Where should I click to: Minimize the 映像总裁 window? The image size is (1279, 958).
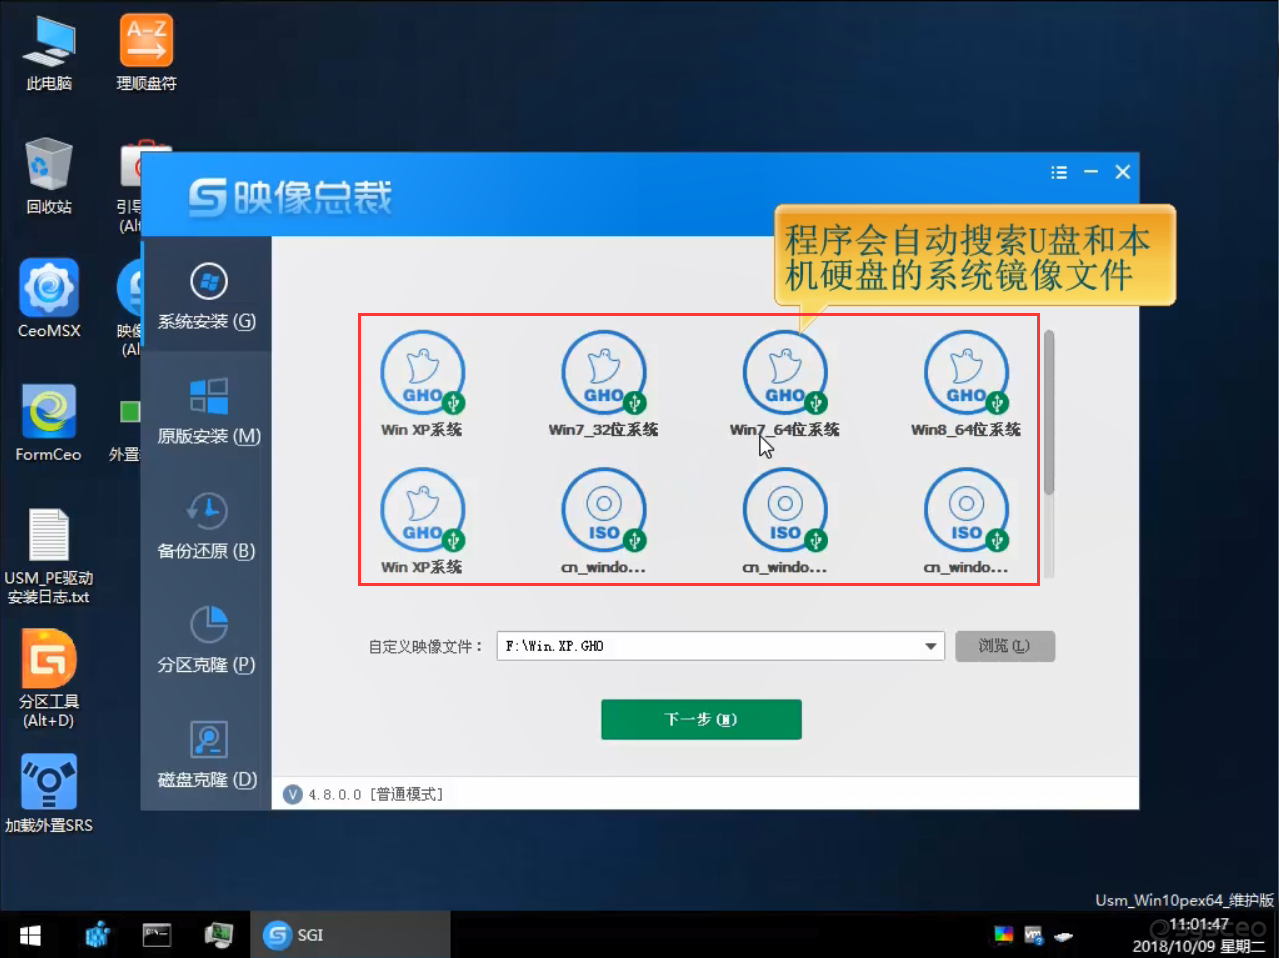[1091, 172]
